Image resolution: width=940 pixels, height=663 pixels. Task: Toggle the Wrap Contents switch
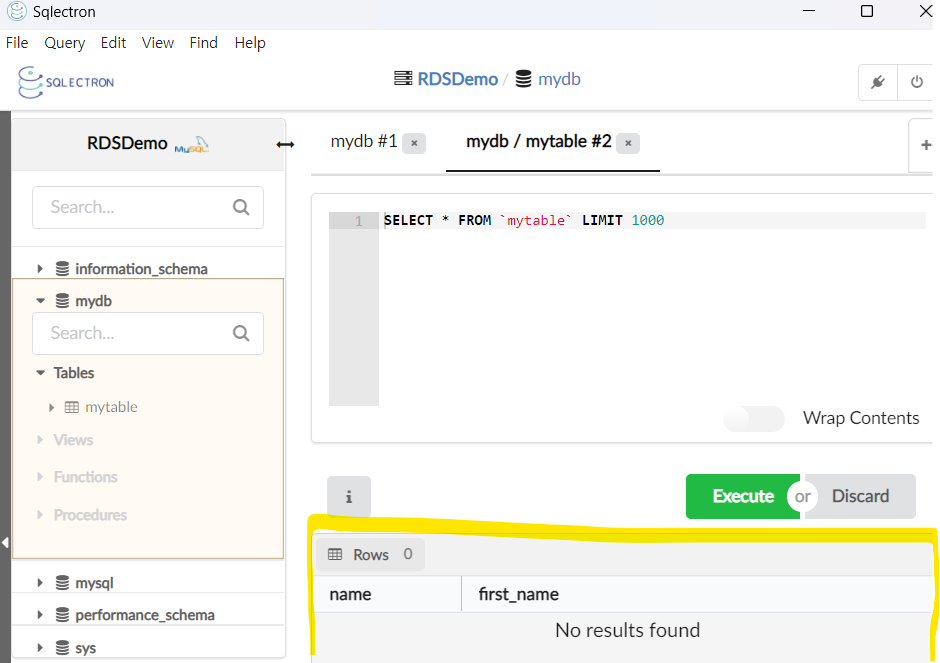pyautogui.click(x=754, y=418)
